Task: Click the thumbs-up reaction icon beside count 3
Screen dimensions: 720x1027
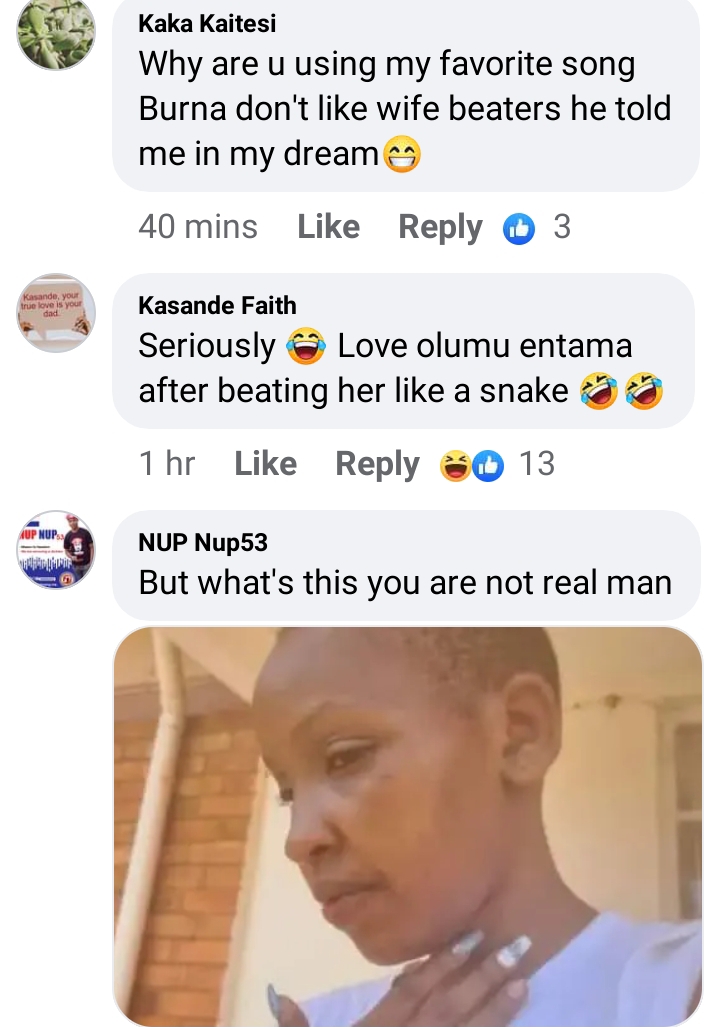Action: [518, 228]
